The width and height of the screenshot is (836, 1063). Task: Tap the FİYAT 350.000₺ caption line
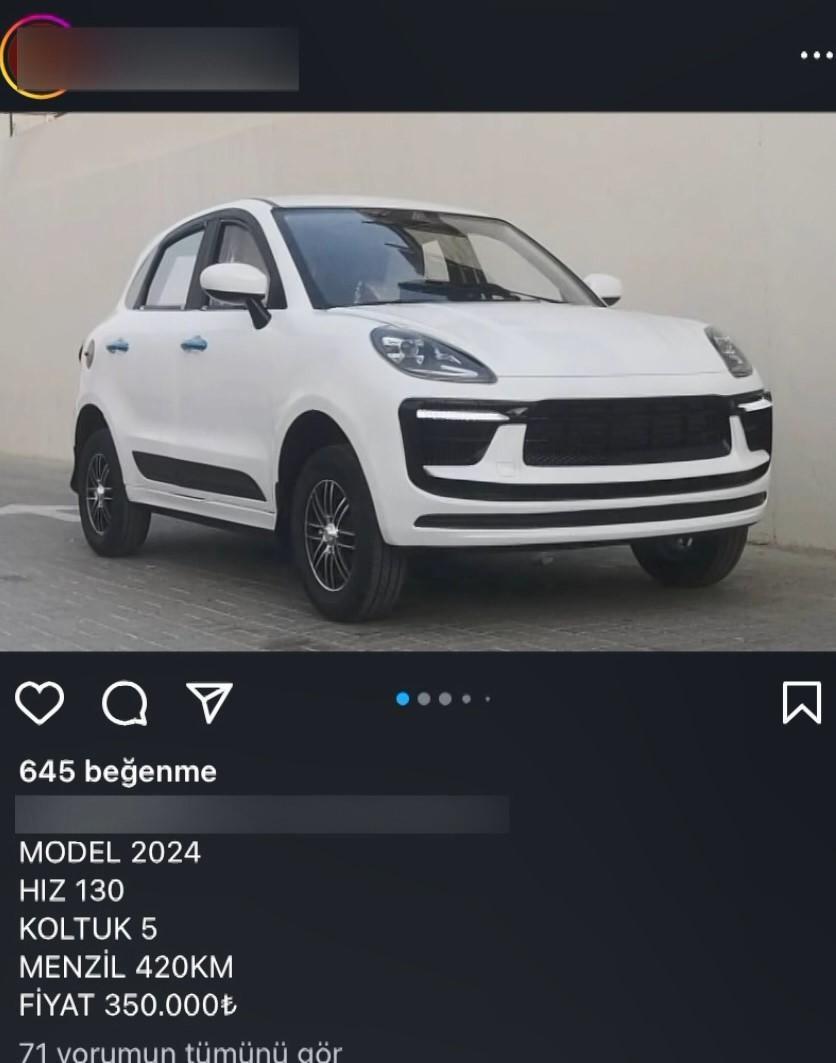tap(128, 1005)
